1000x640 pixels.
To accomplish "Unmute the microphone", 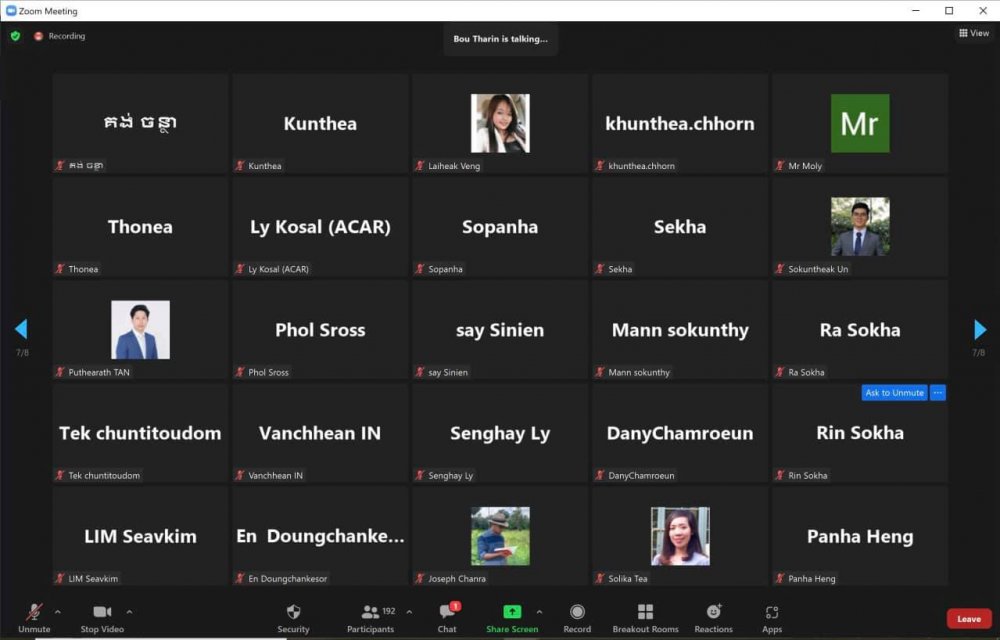I will (x=34, y=612).
